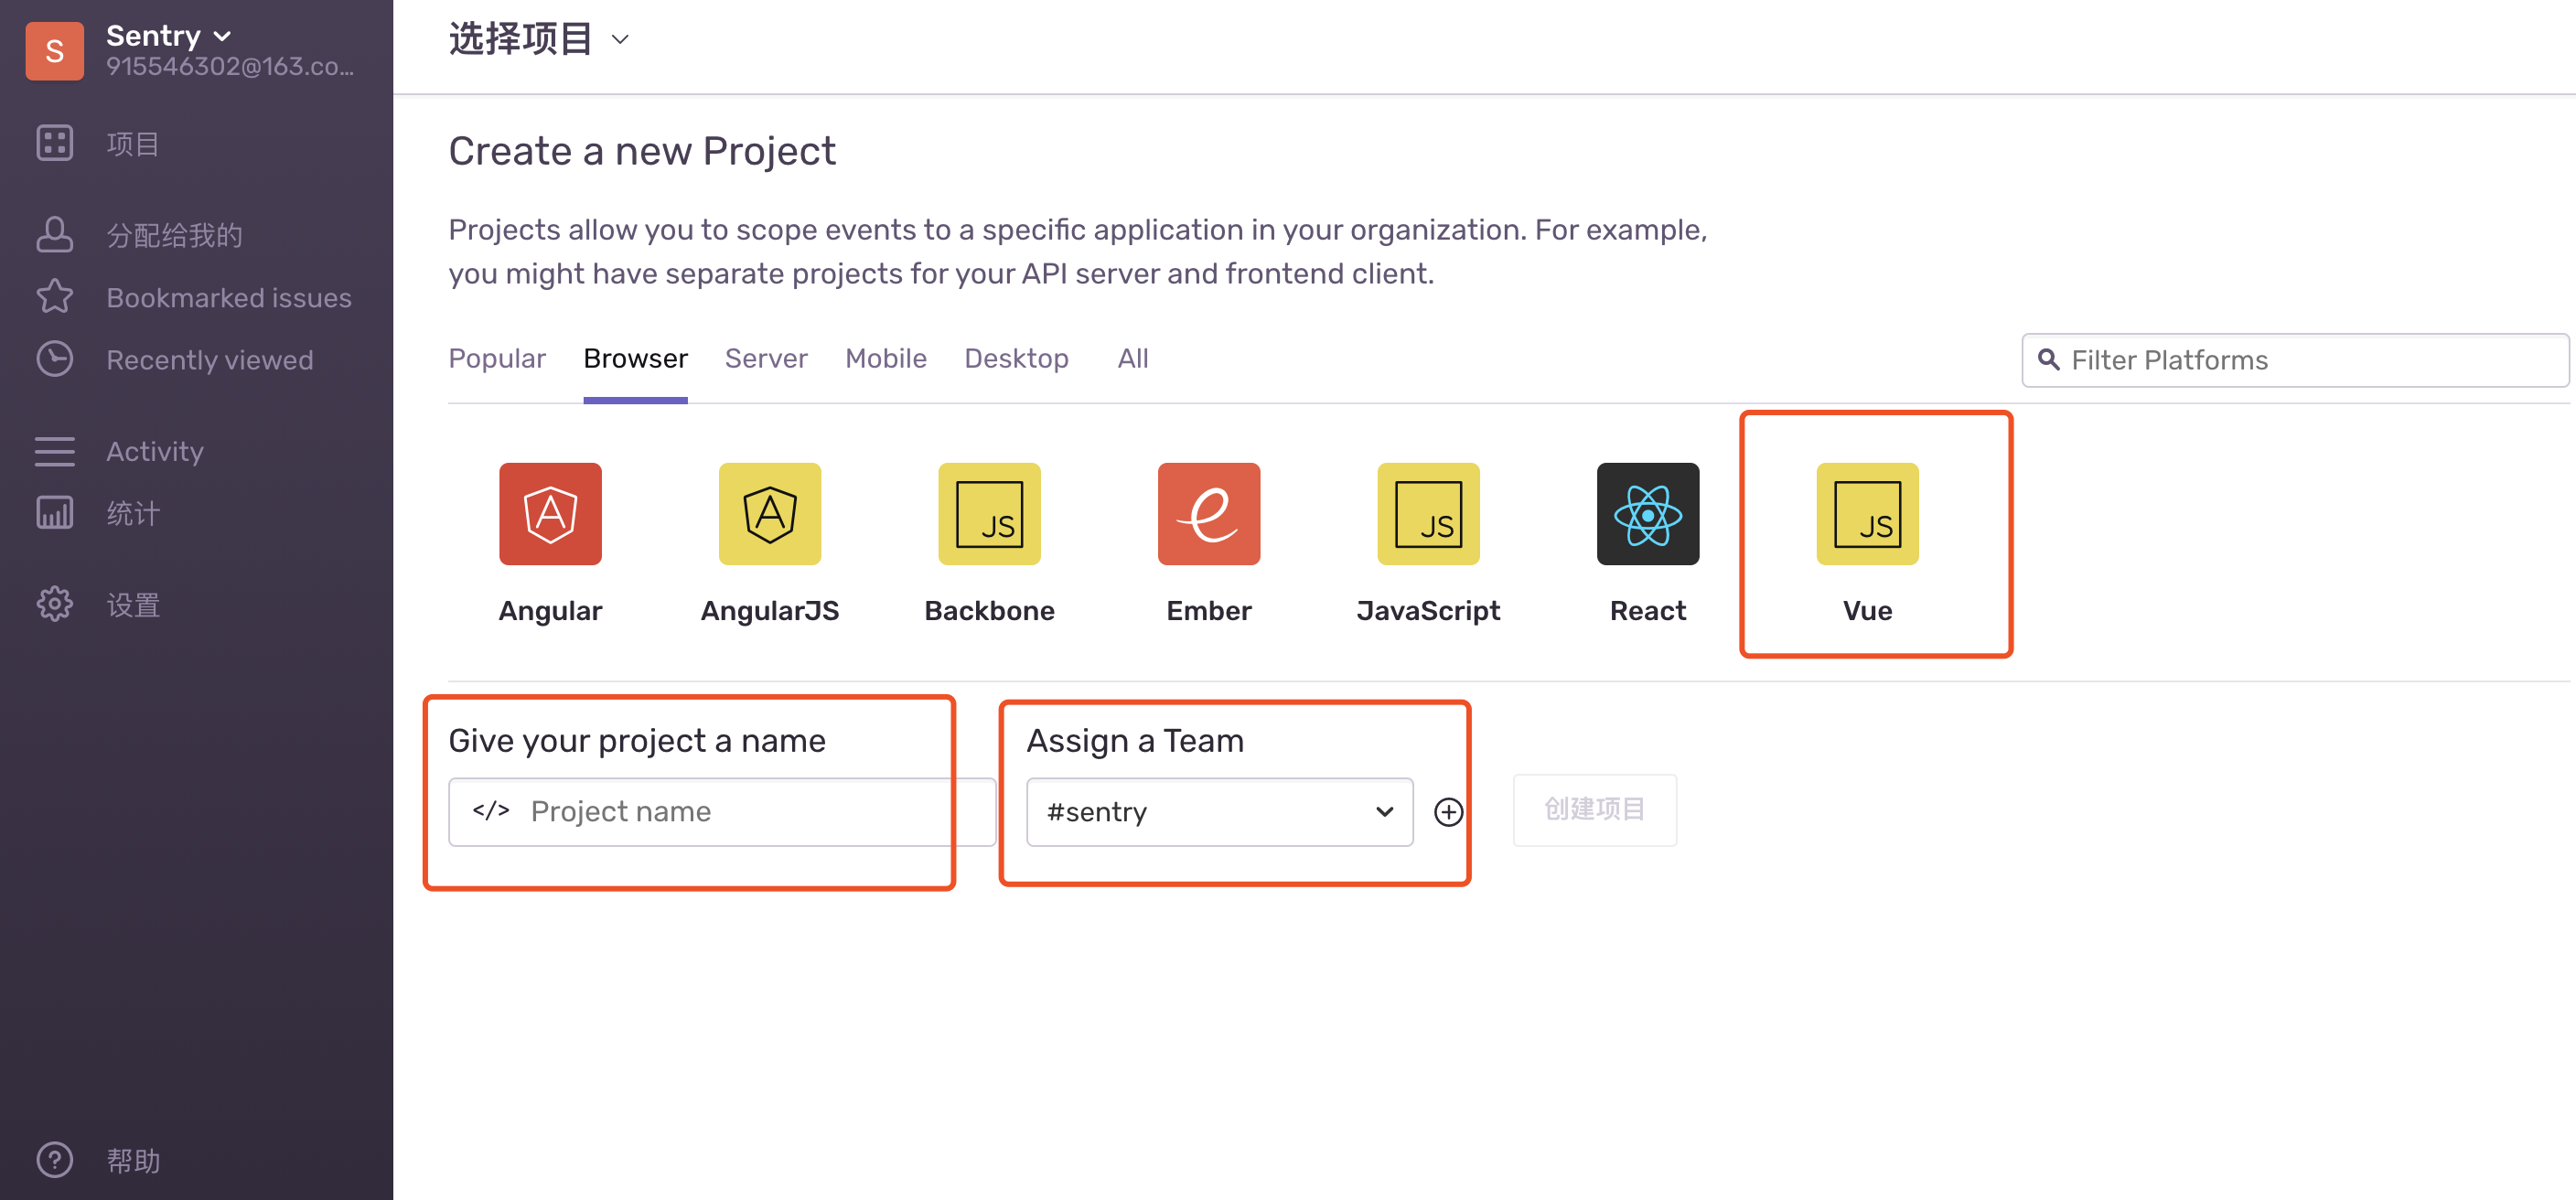2576x1200 pixels.
Task: Open Activity in the sidebar
Action: pos(155,452)
